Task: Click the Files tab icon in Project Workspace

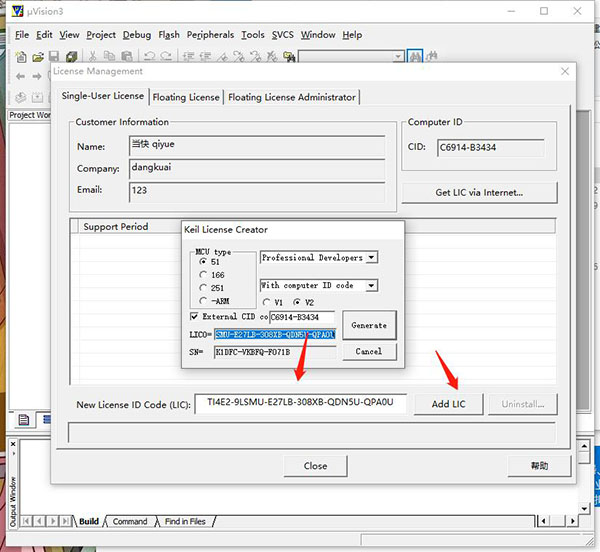Action: [x=24, y=420]
